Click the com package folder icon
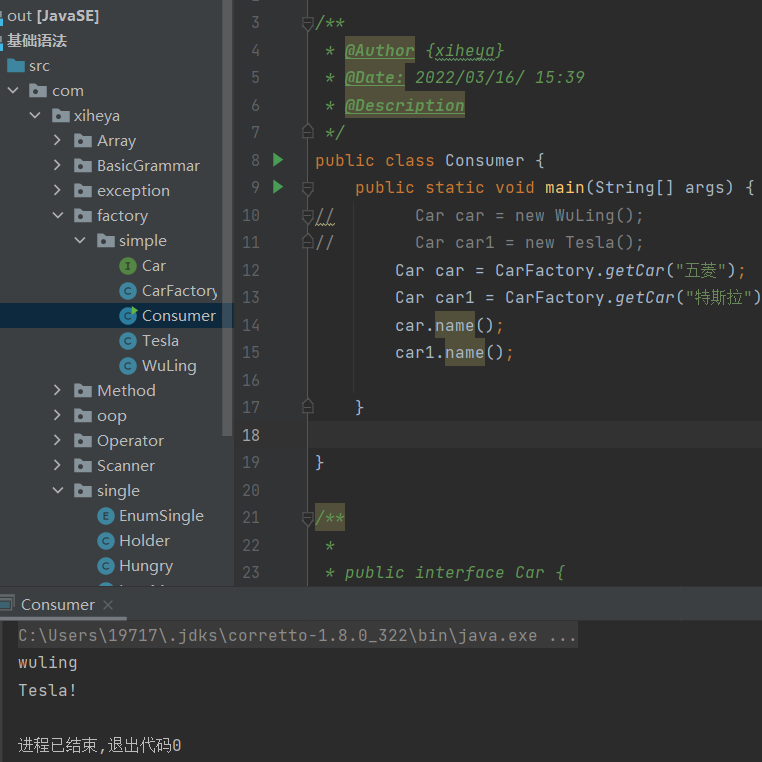This screenshot has height=762, width=762. (x=38, y=90)
